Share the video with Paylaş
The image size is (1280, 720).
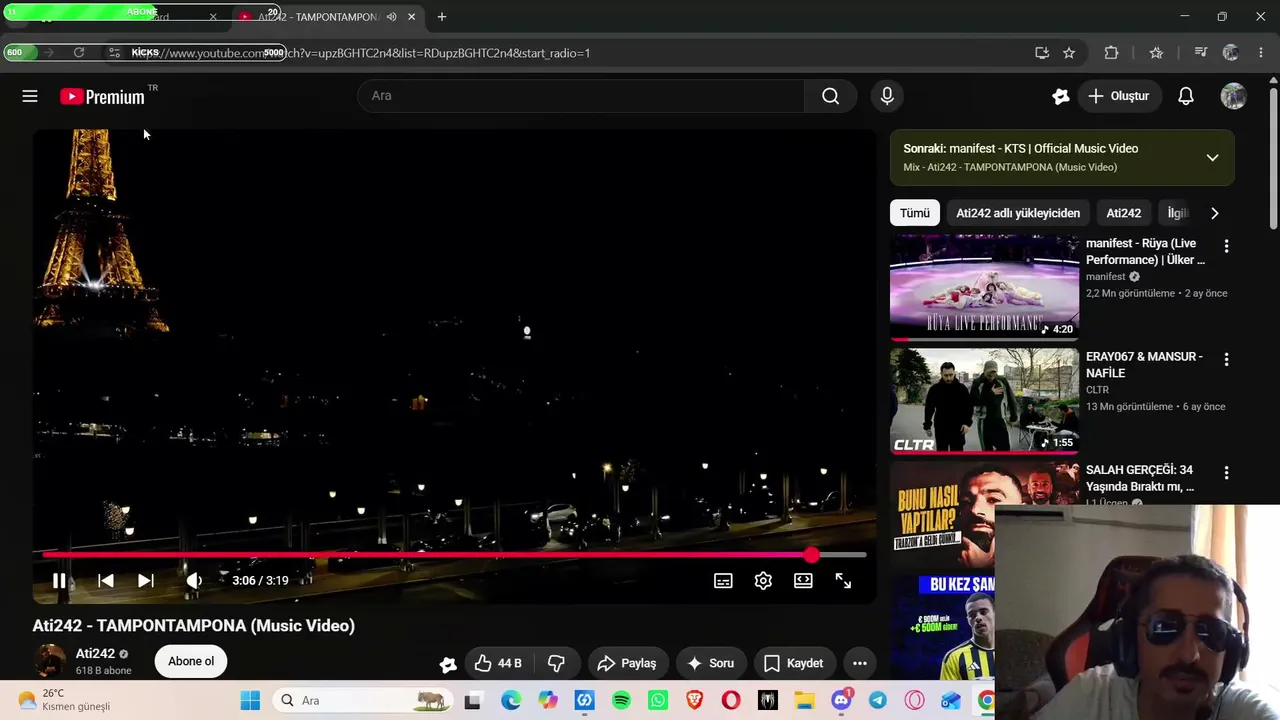627,663
